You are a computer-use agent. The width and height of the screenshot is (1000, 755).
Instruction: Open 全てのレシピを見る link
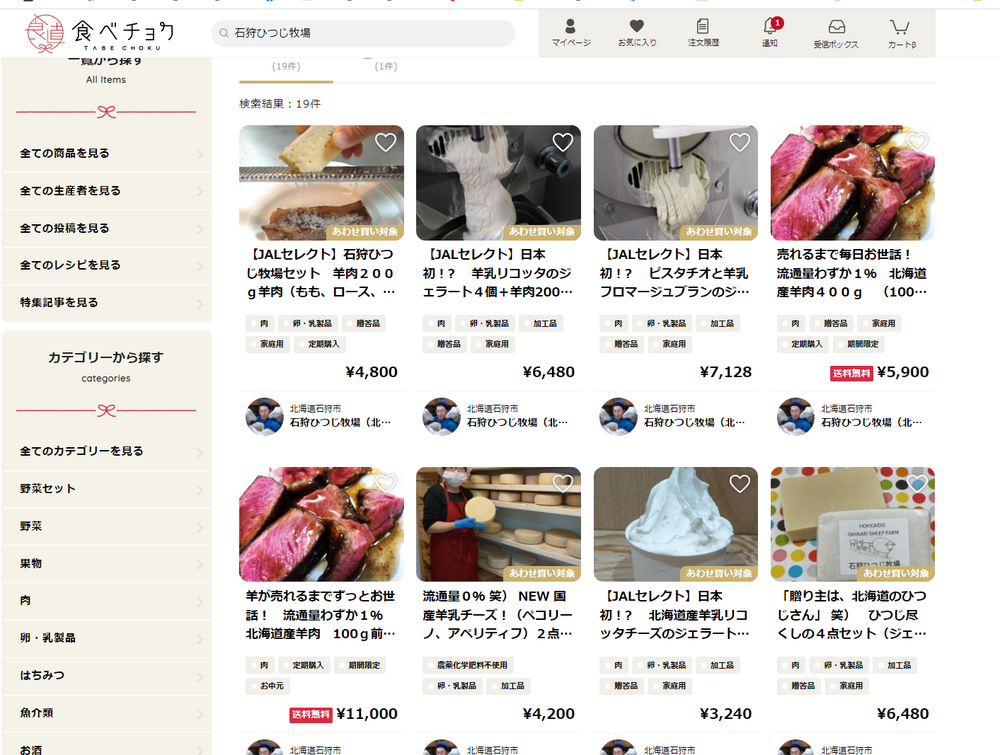(106, 265)
